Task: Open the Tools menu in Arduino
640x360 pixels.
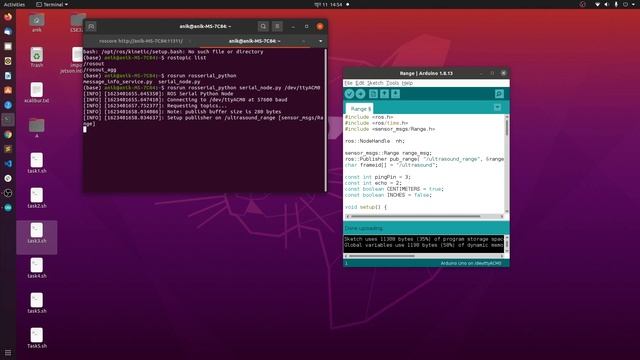Action: pos(392,83)
